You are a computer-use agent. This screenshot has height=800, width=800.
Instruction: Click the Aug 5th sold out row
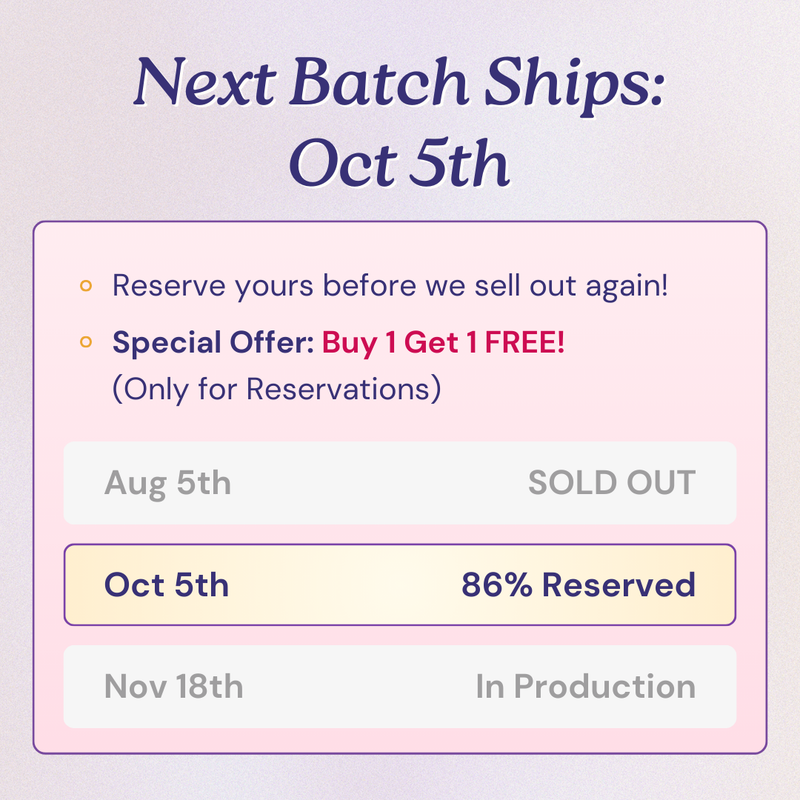(399, 483)
